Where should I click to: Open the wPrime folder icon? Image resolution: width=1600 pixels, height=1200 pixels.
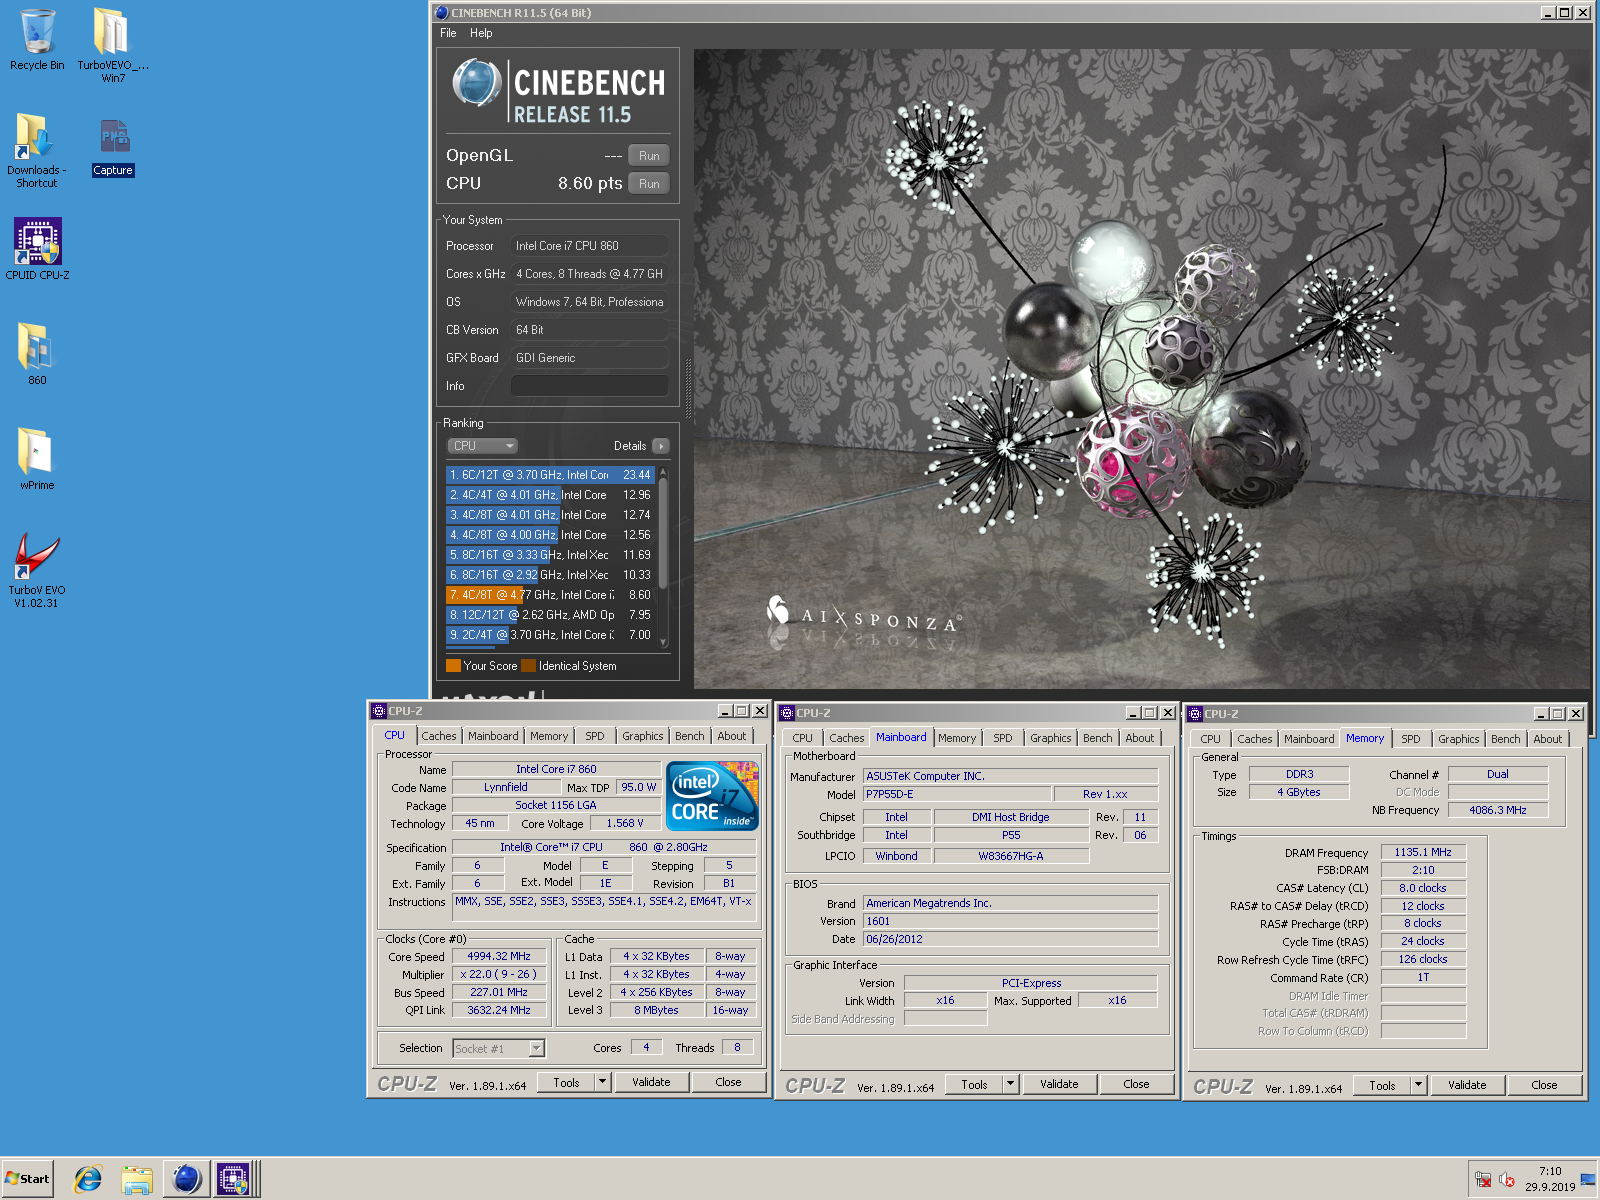[x=37, y=458]
